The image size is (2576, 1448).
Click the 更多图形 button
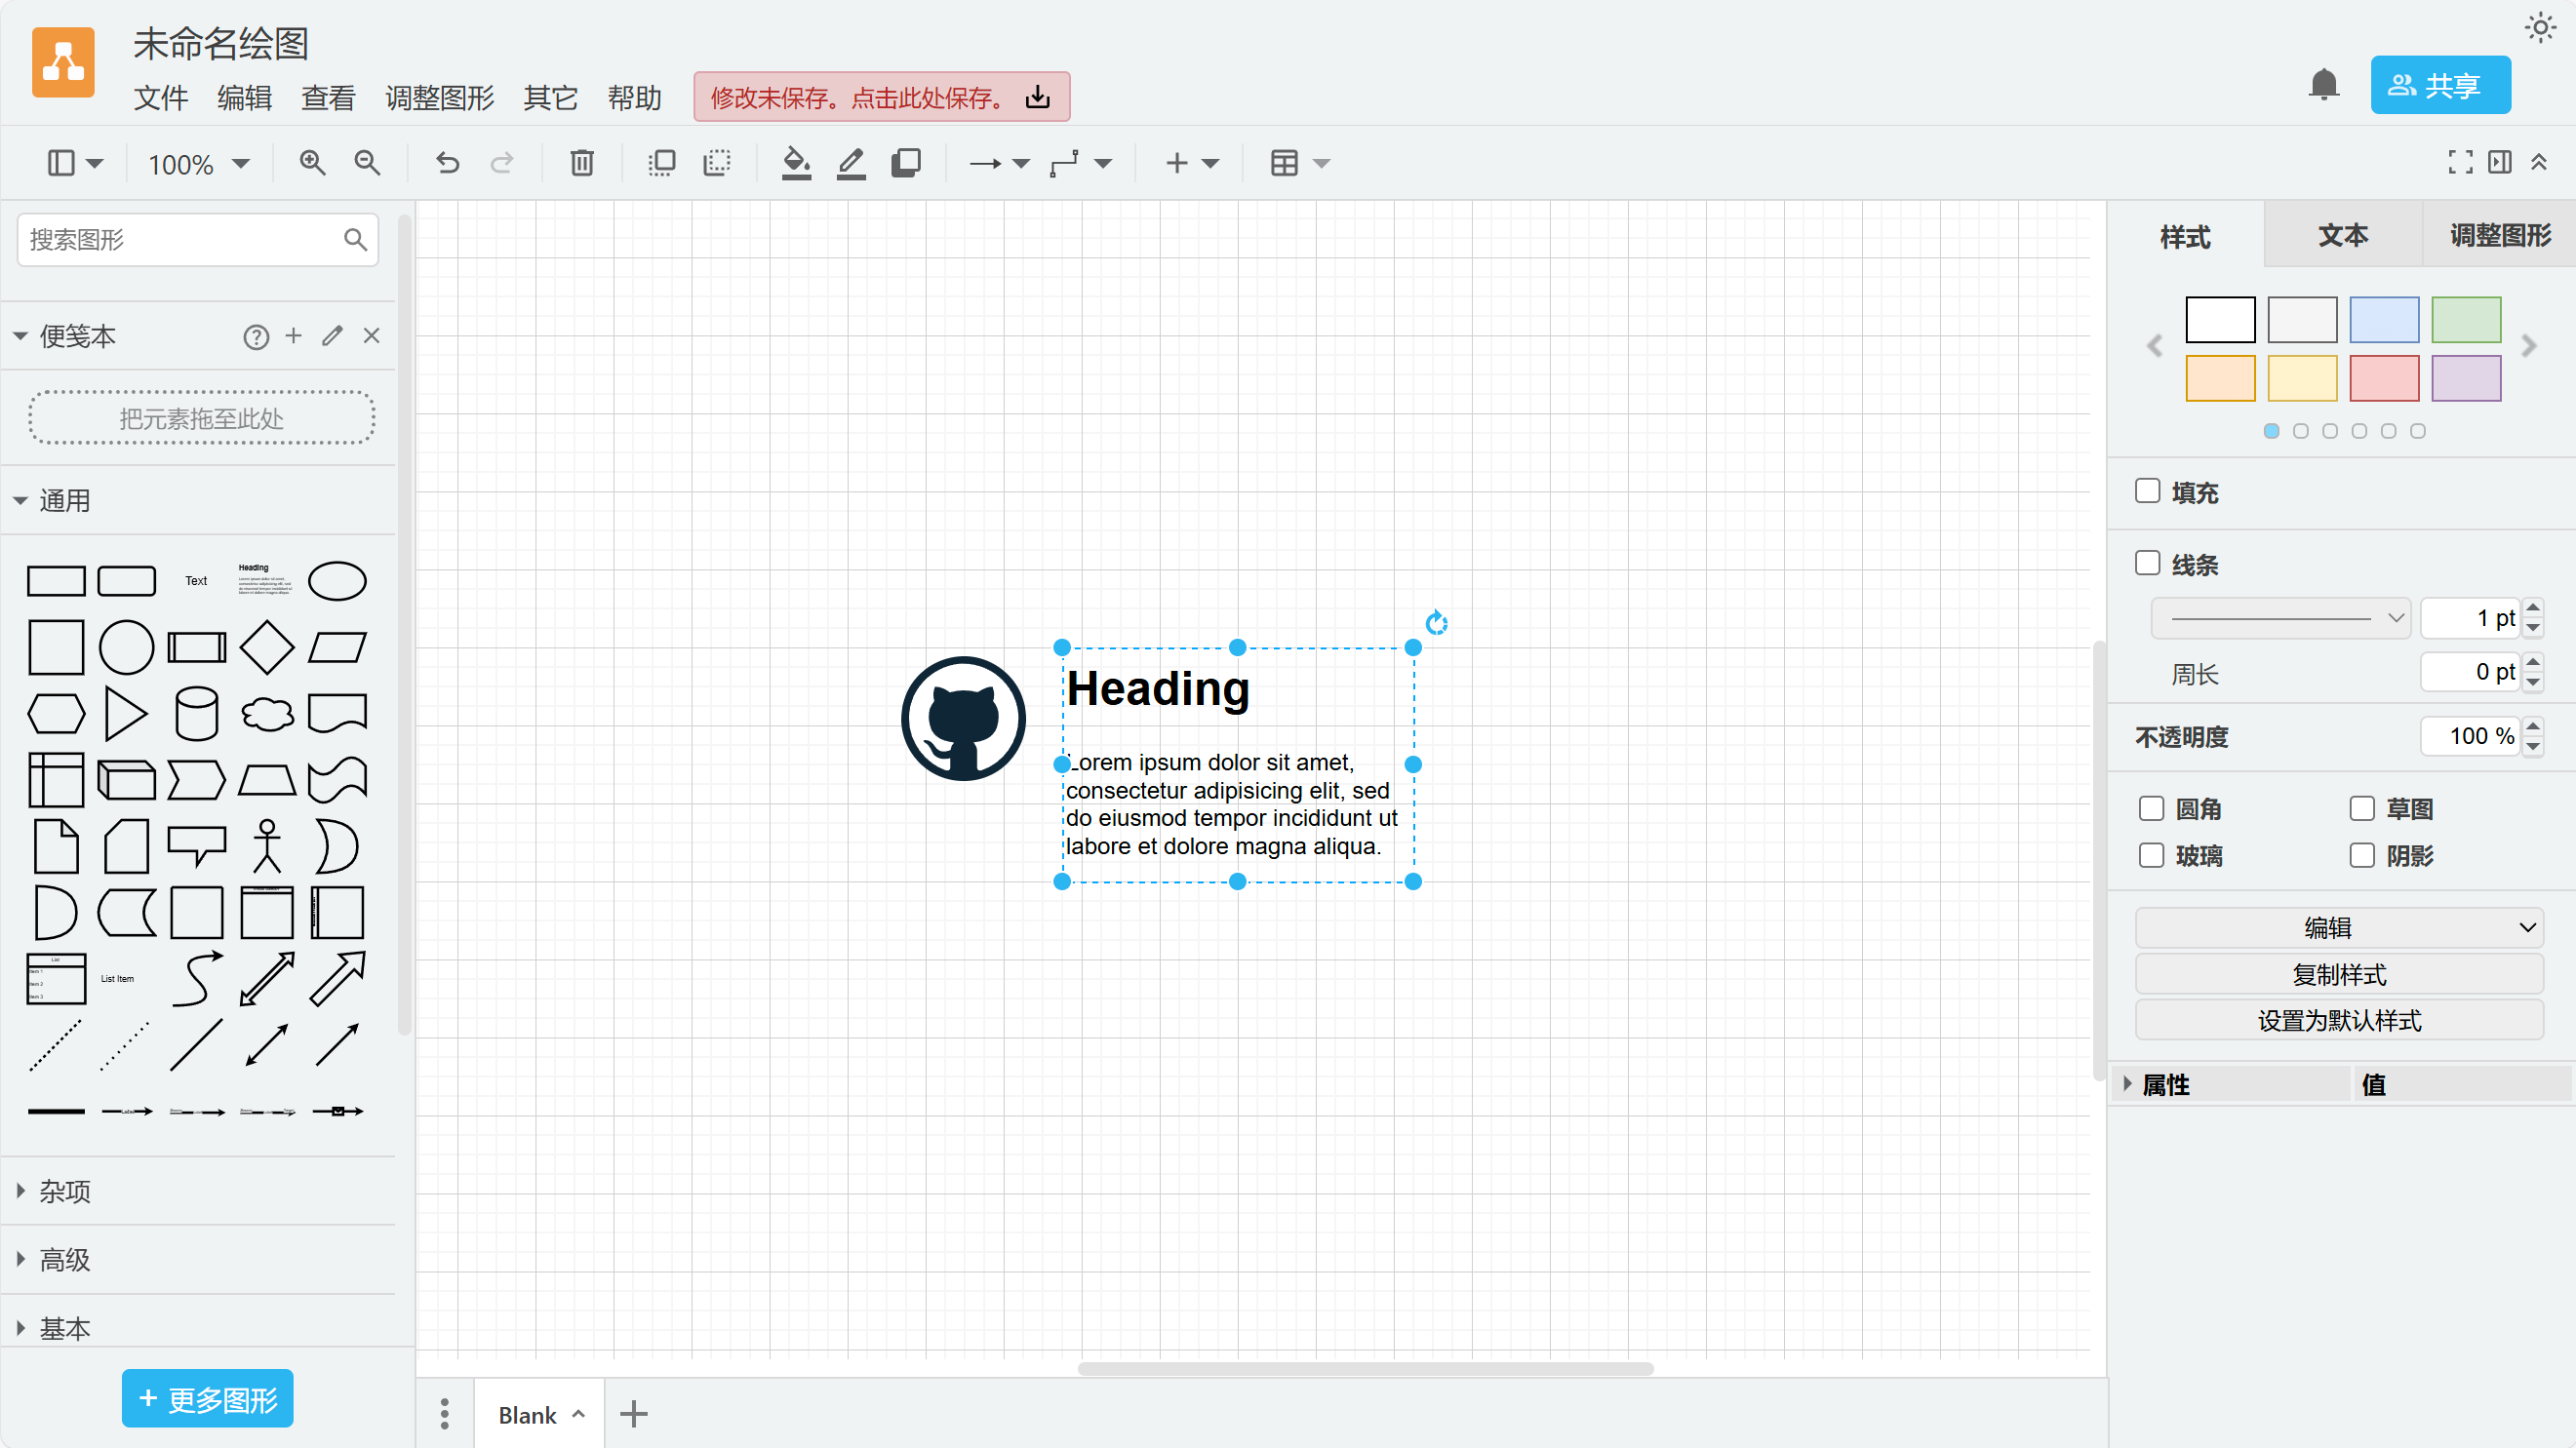click(x=207, y=1398)
